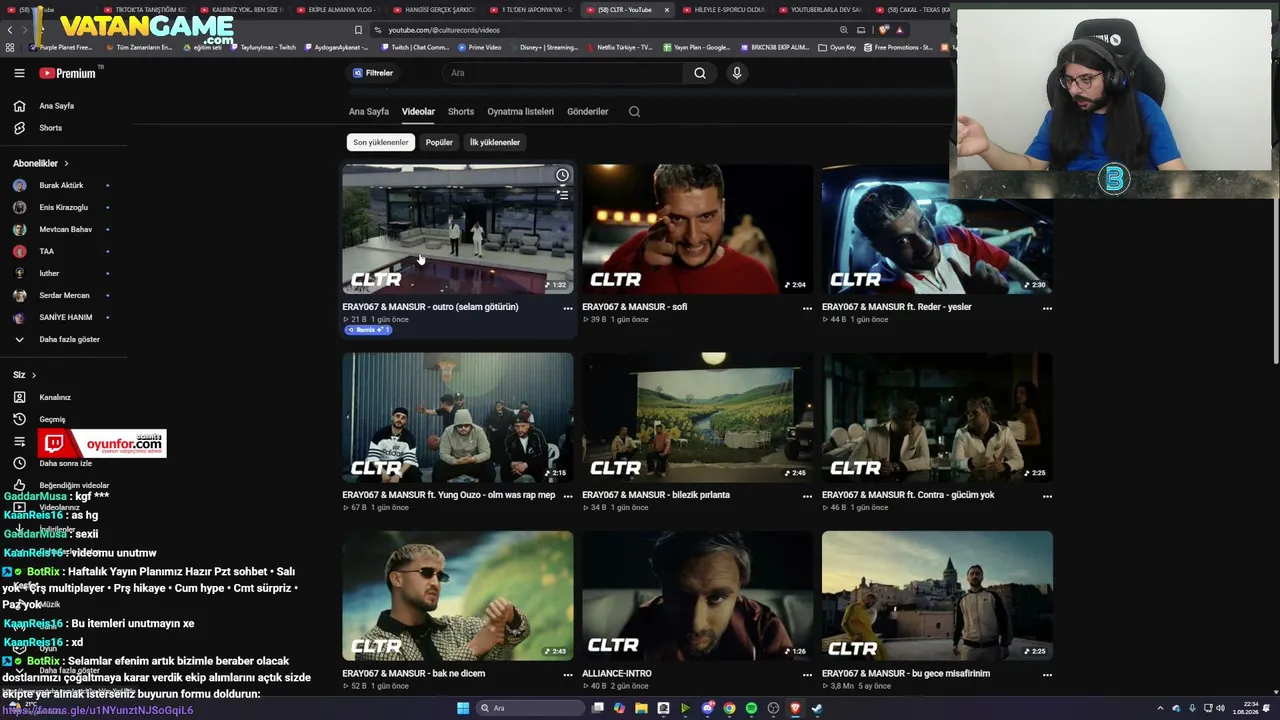The image size is (1280, 720).
Task: Play the sofi video thumbnail
Action: coord(698,230)
